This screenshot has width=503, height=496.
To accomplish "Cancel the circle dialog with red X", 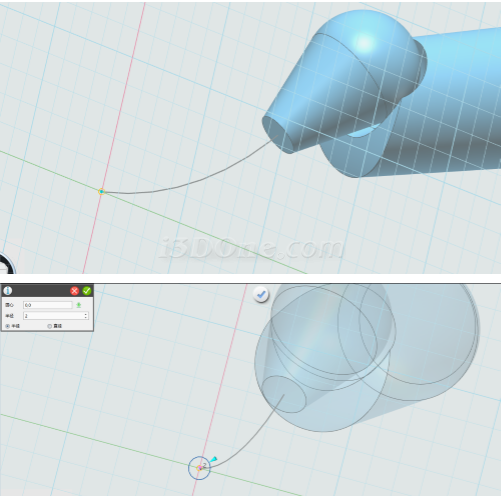I will coord(75,291).
